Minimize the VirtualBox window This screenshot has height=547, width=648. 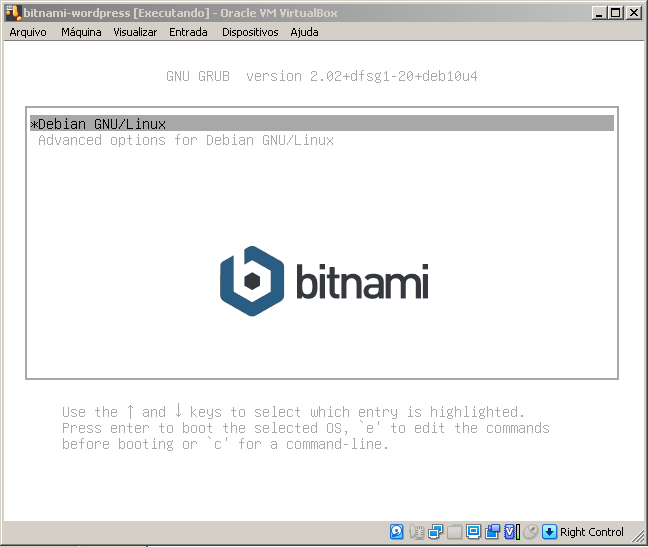[x=599, y=13]
